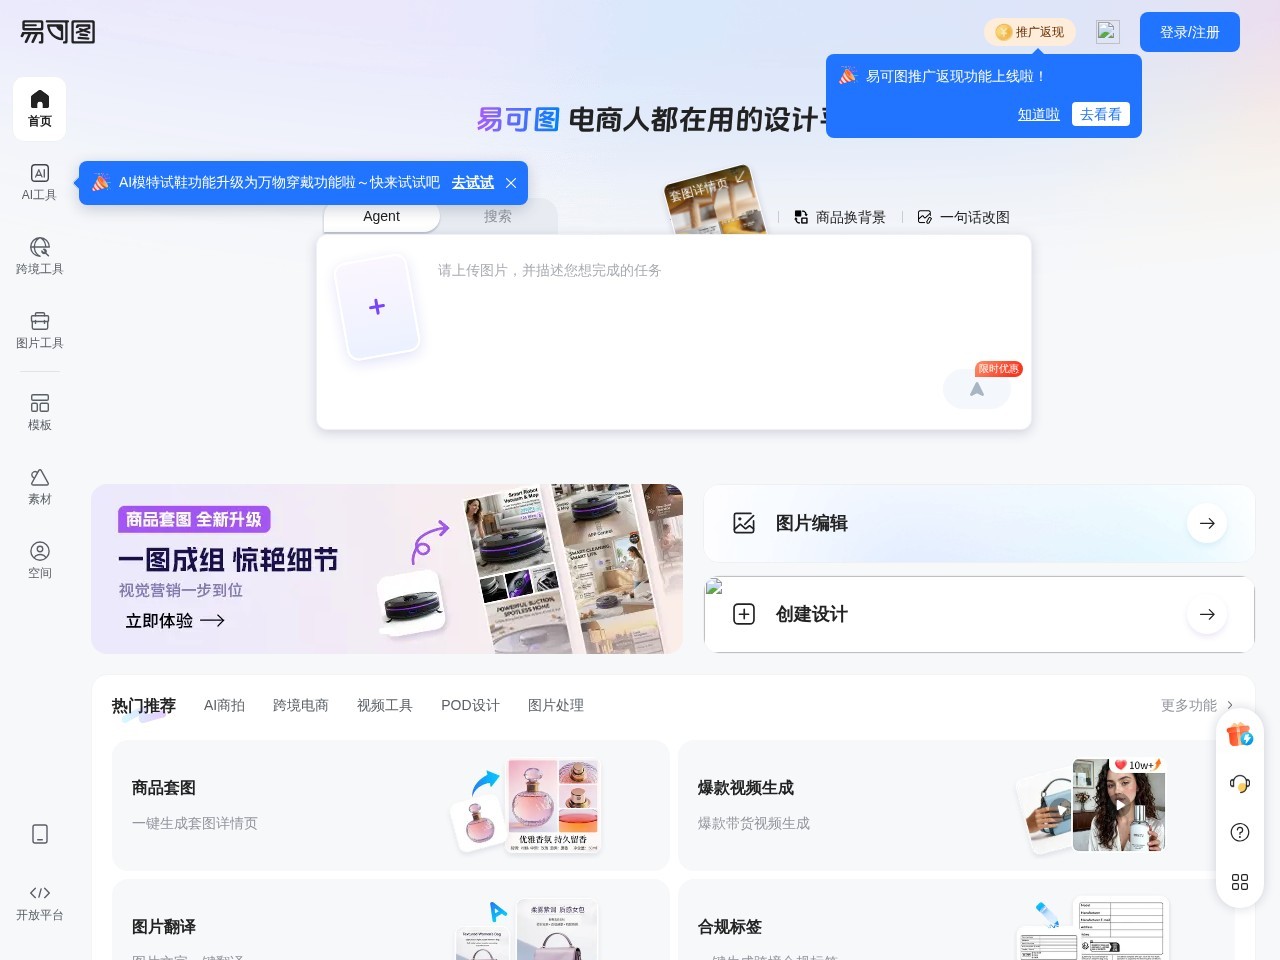Select the 热门推荐 tab
The width and height of the screenshot is (1280, 960).
pos(144,706)
